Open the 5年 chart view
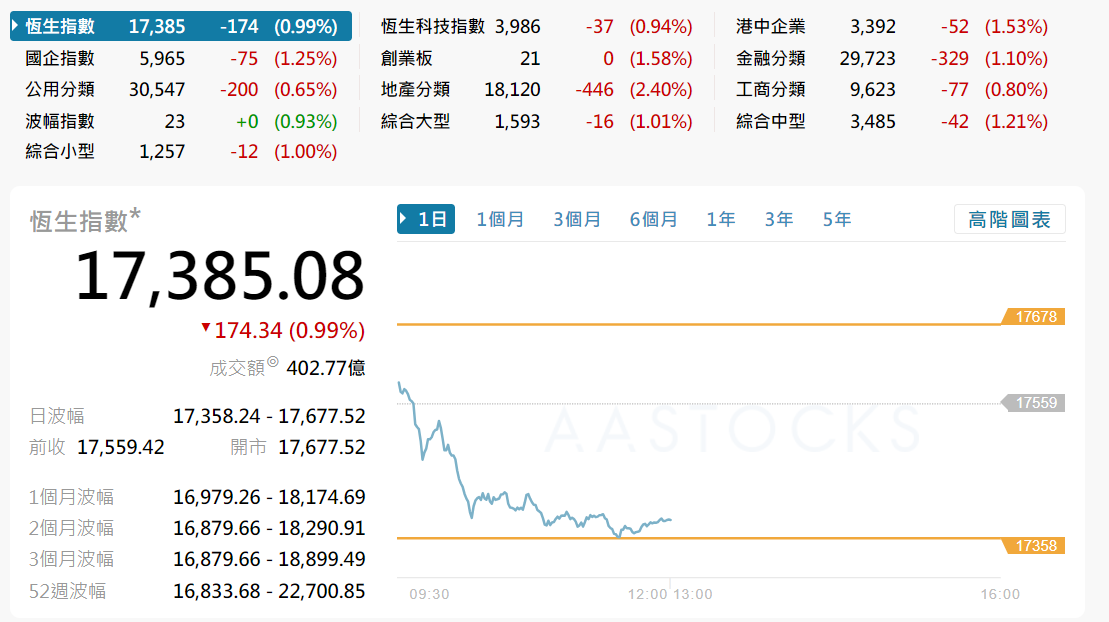This screenshot has width=1109, height=622. [x=836, y=219]
